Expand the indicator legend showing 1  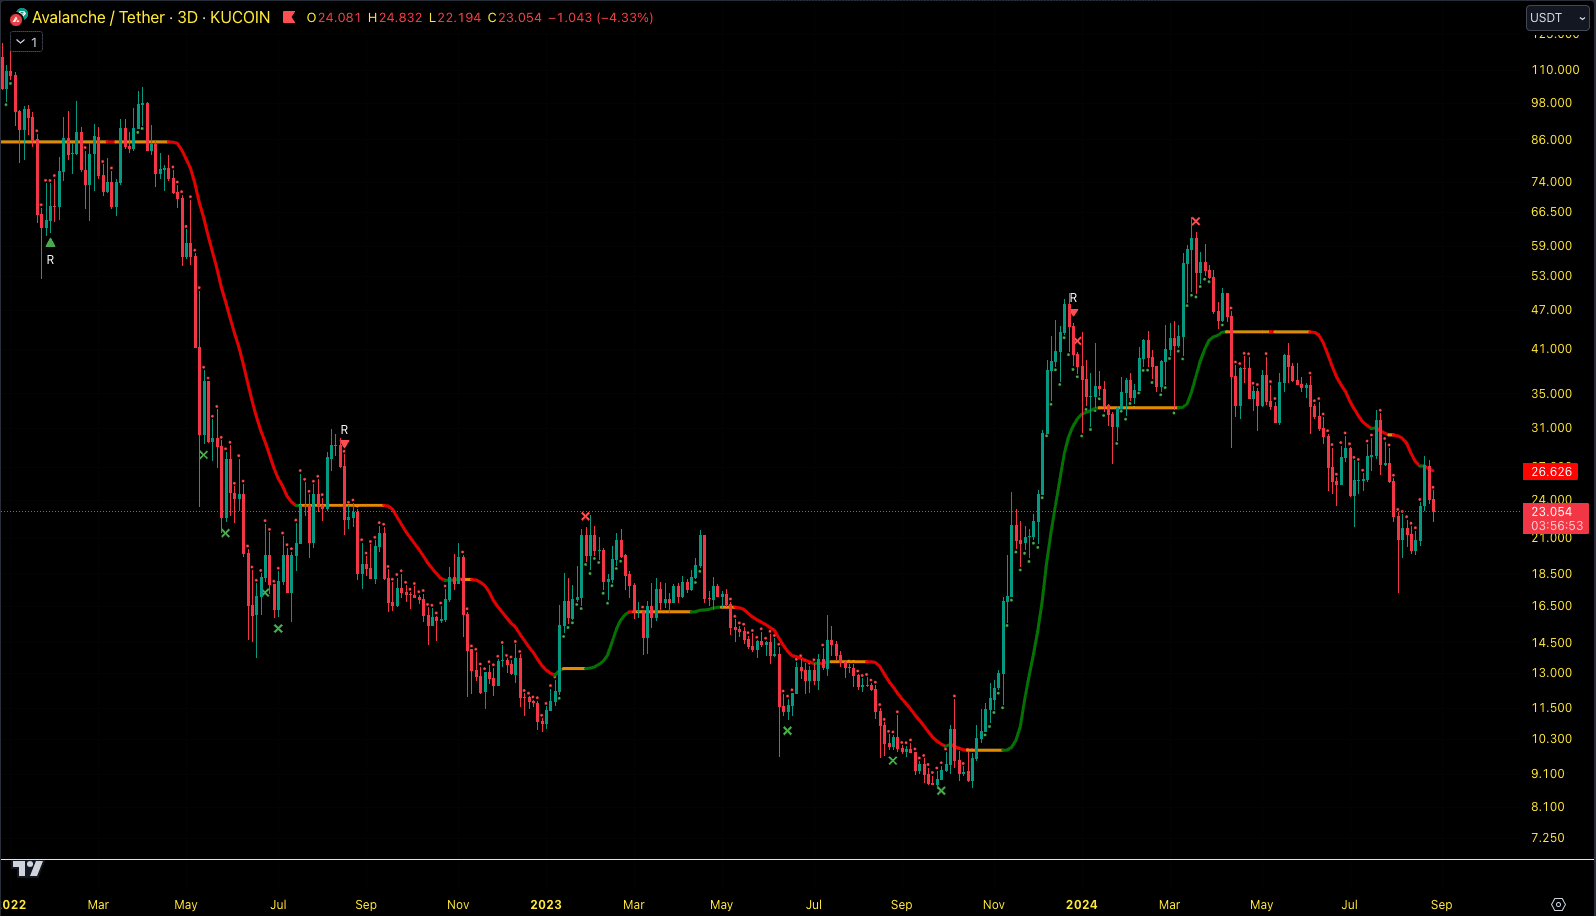pos(27,42)
